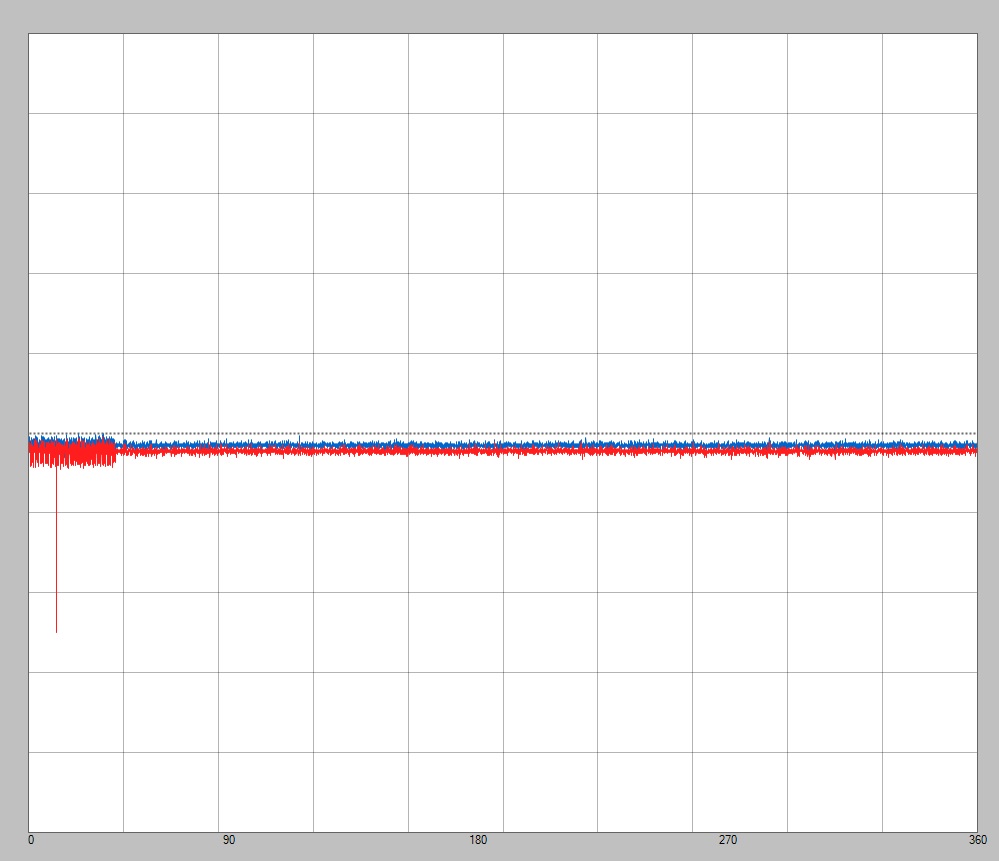Click the tall red downward spike
999x861 pixels.
[x=56, y=550]
